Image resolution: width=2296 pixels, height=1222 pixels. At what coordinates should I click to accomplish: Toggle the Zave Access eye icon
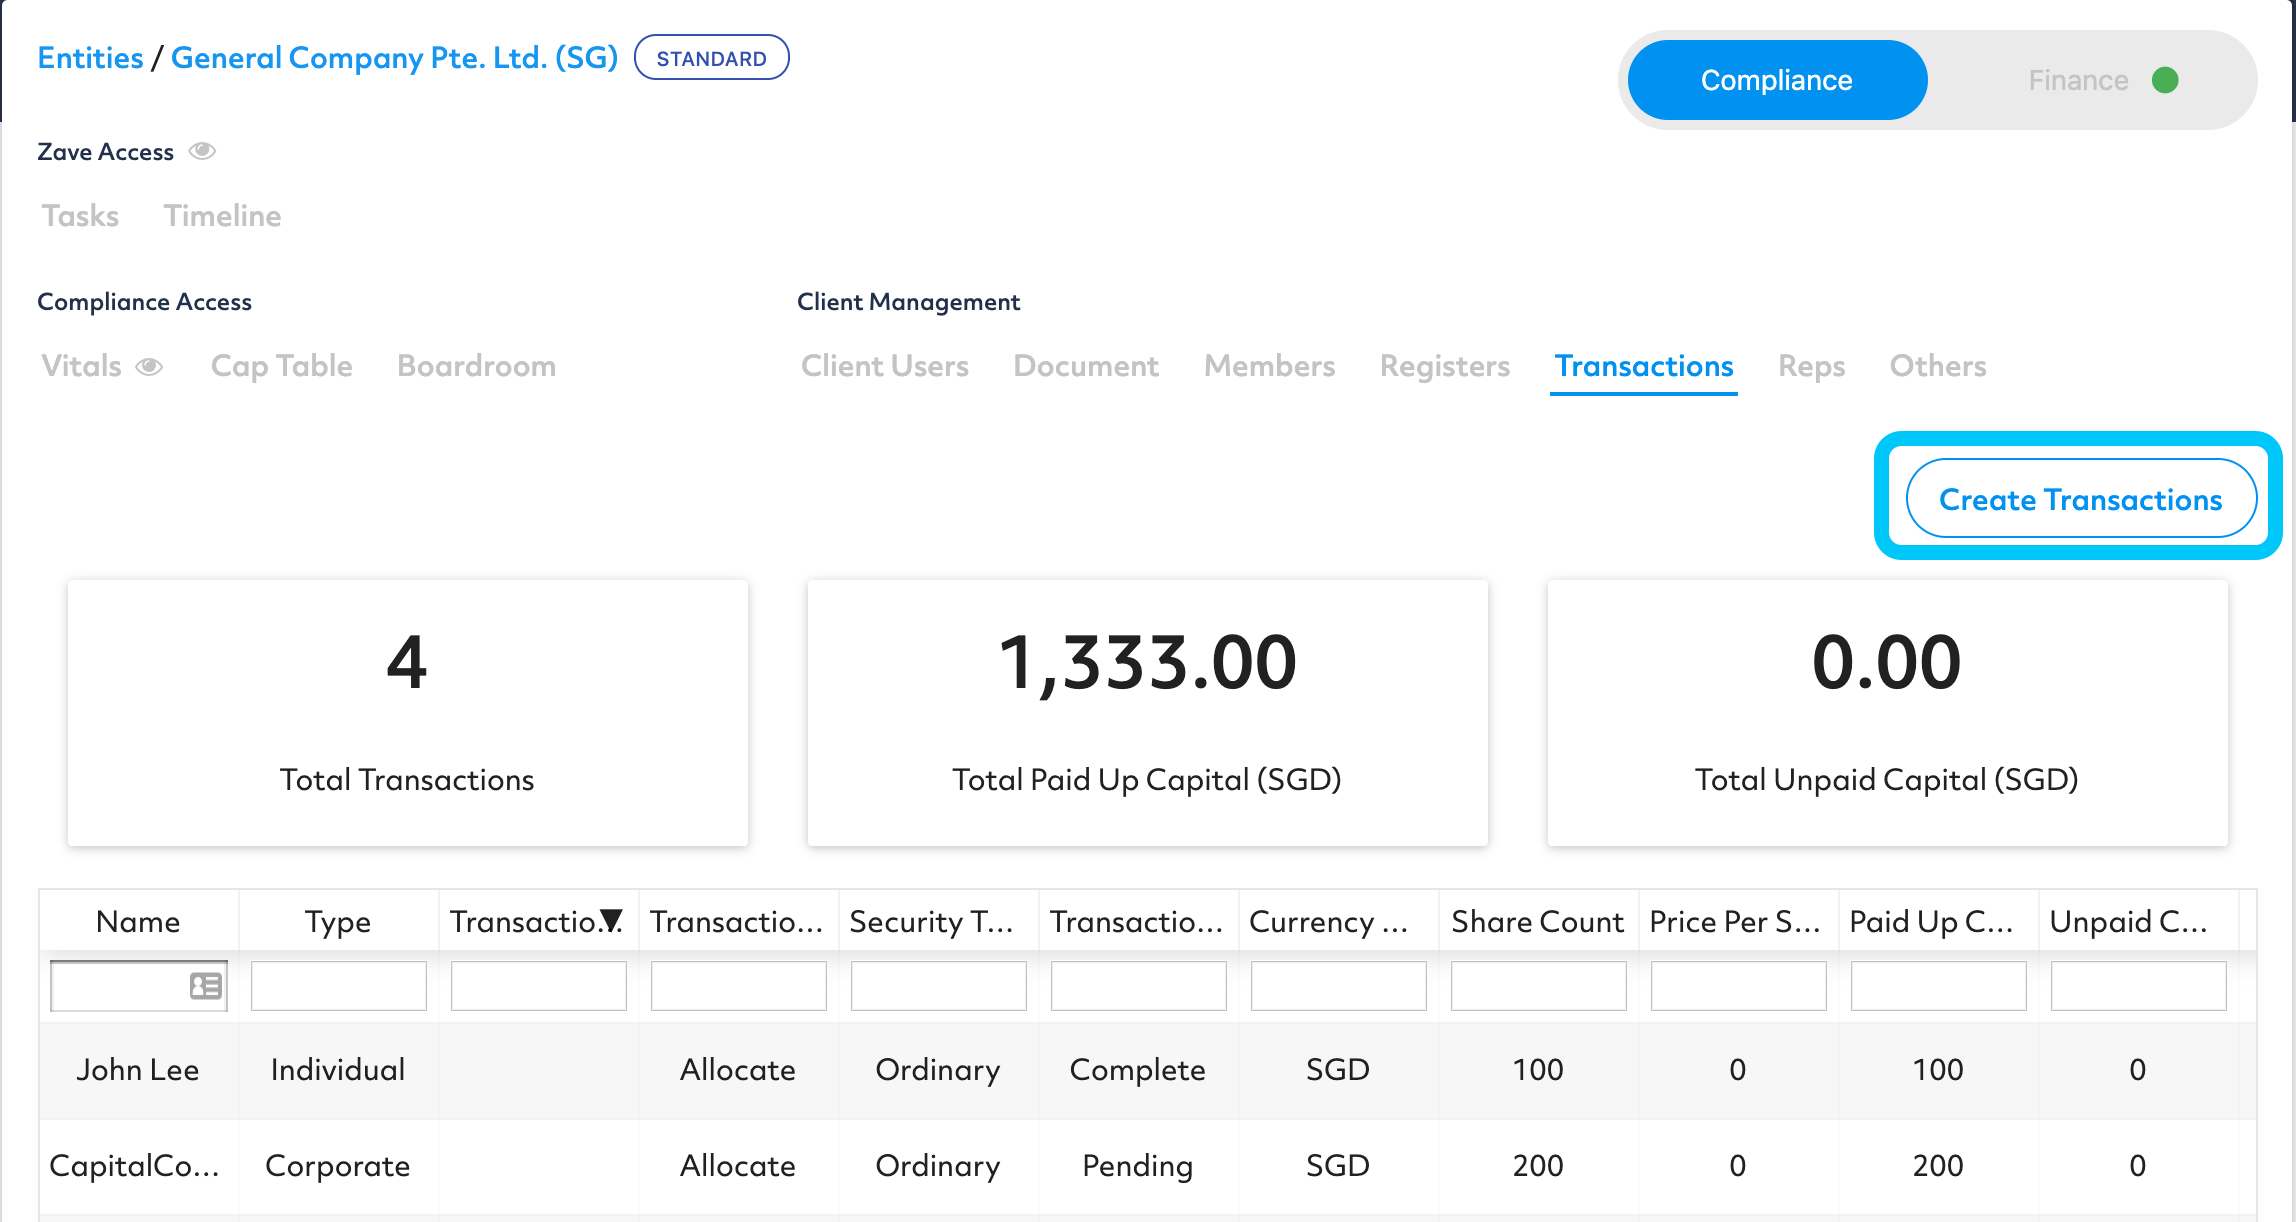point(202,151)
